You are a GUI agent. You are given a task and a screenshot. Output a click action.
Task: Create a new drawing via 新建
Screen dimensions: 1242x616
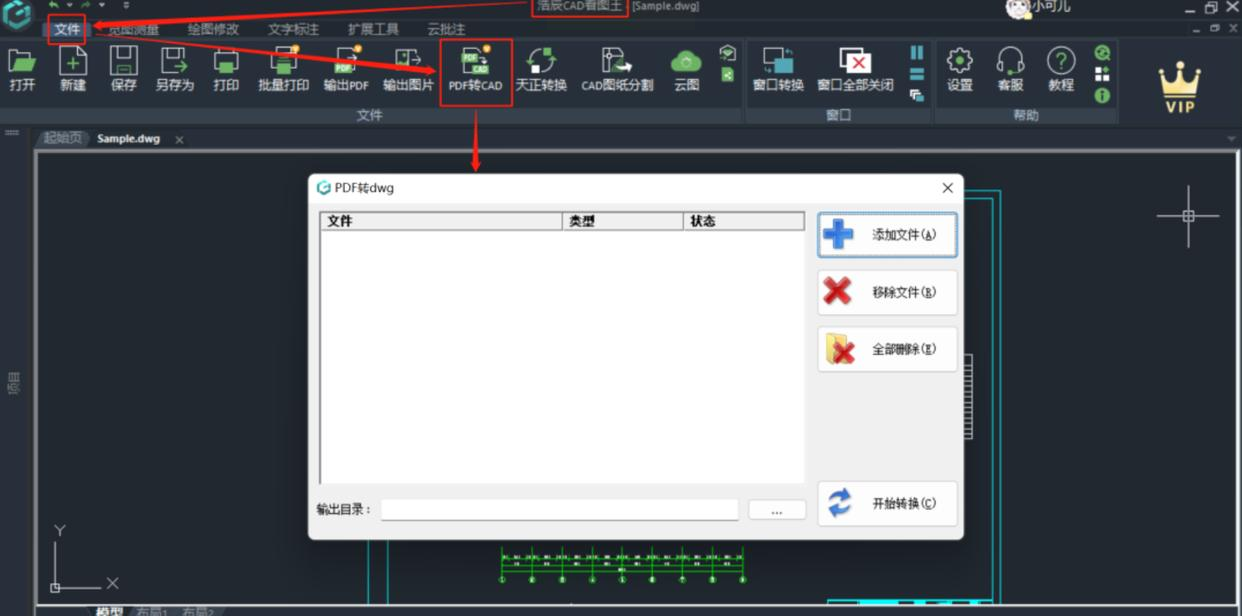(x=73, y=69)
